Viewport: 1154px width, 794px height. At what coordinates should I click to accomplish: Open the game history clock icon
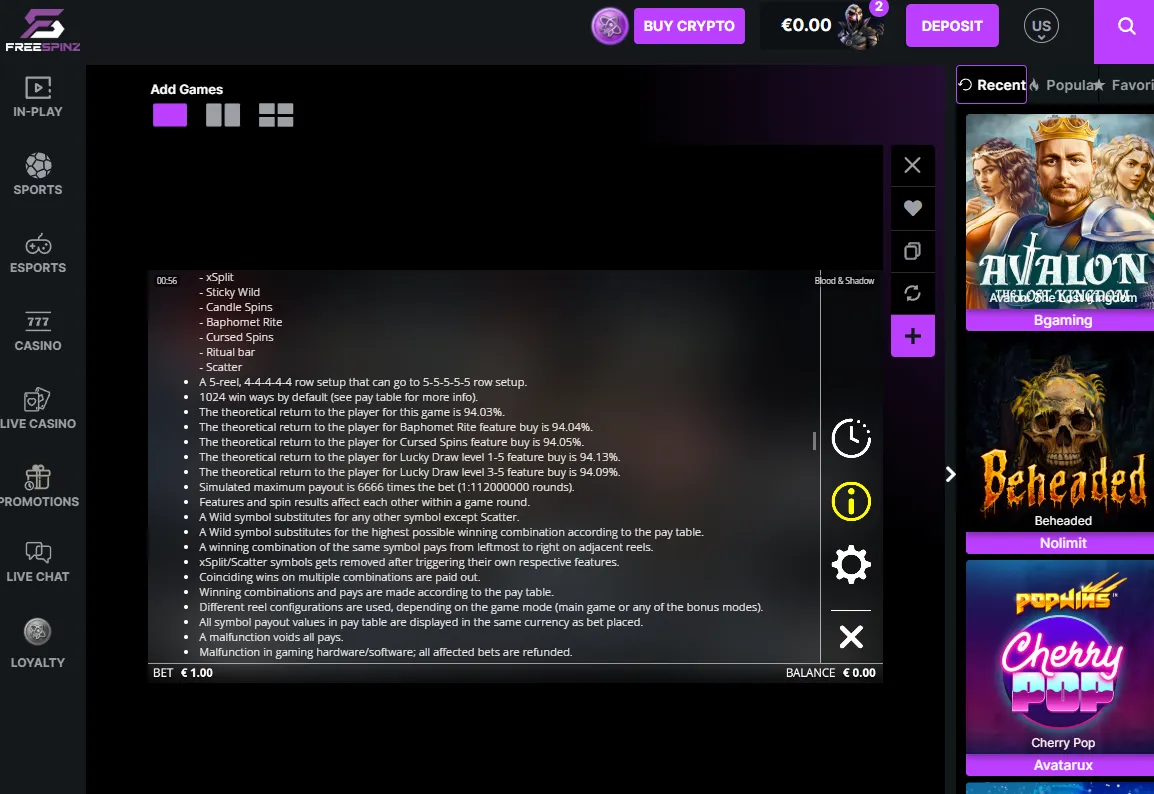coord(851,439)
